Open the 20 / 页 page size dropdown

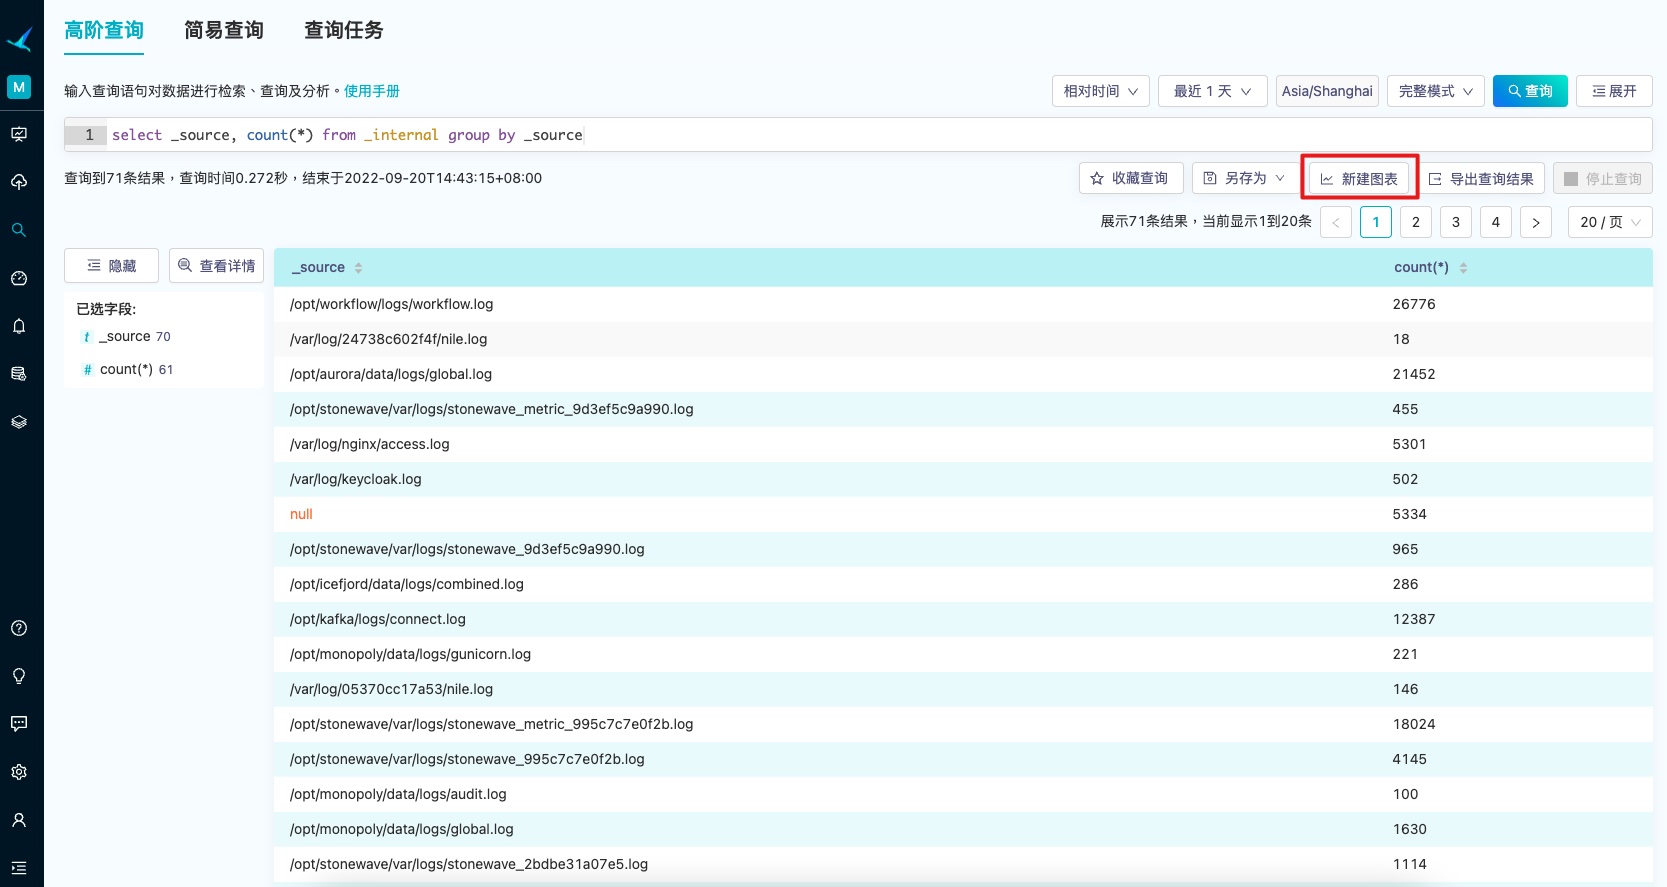1610,222
